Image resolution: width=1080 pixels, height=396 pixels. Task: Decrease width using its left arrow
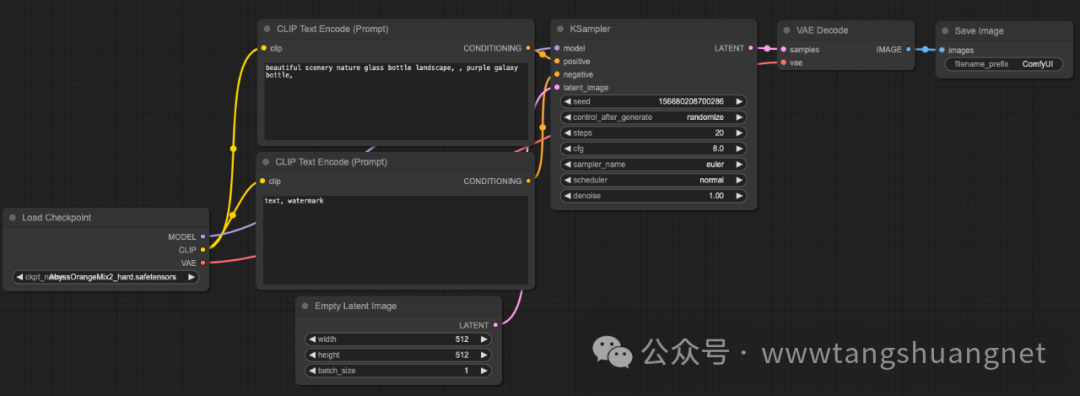pyautogui.click(x=312, y=340)
